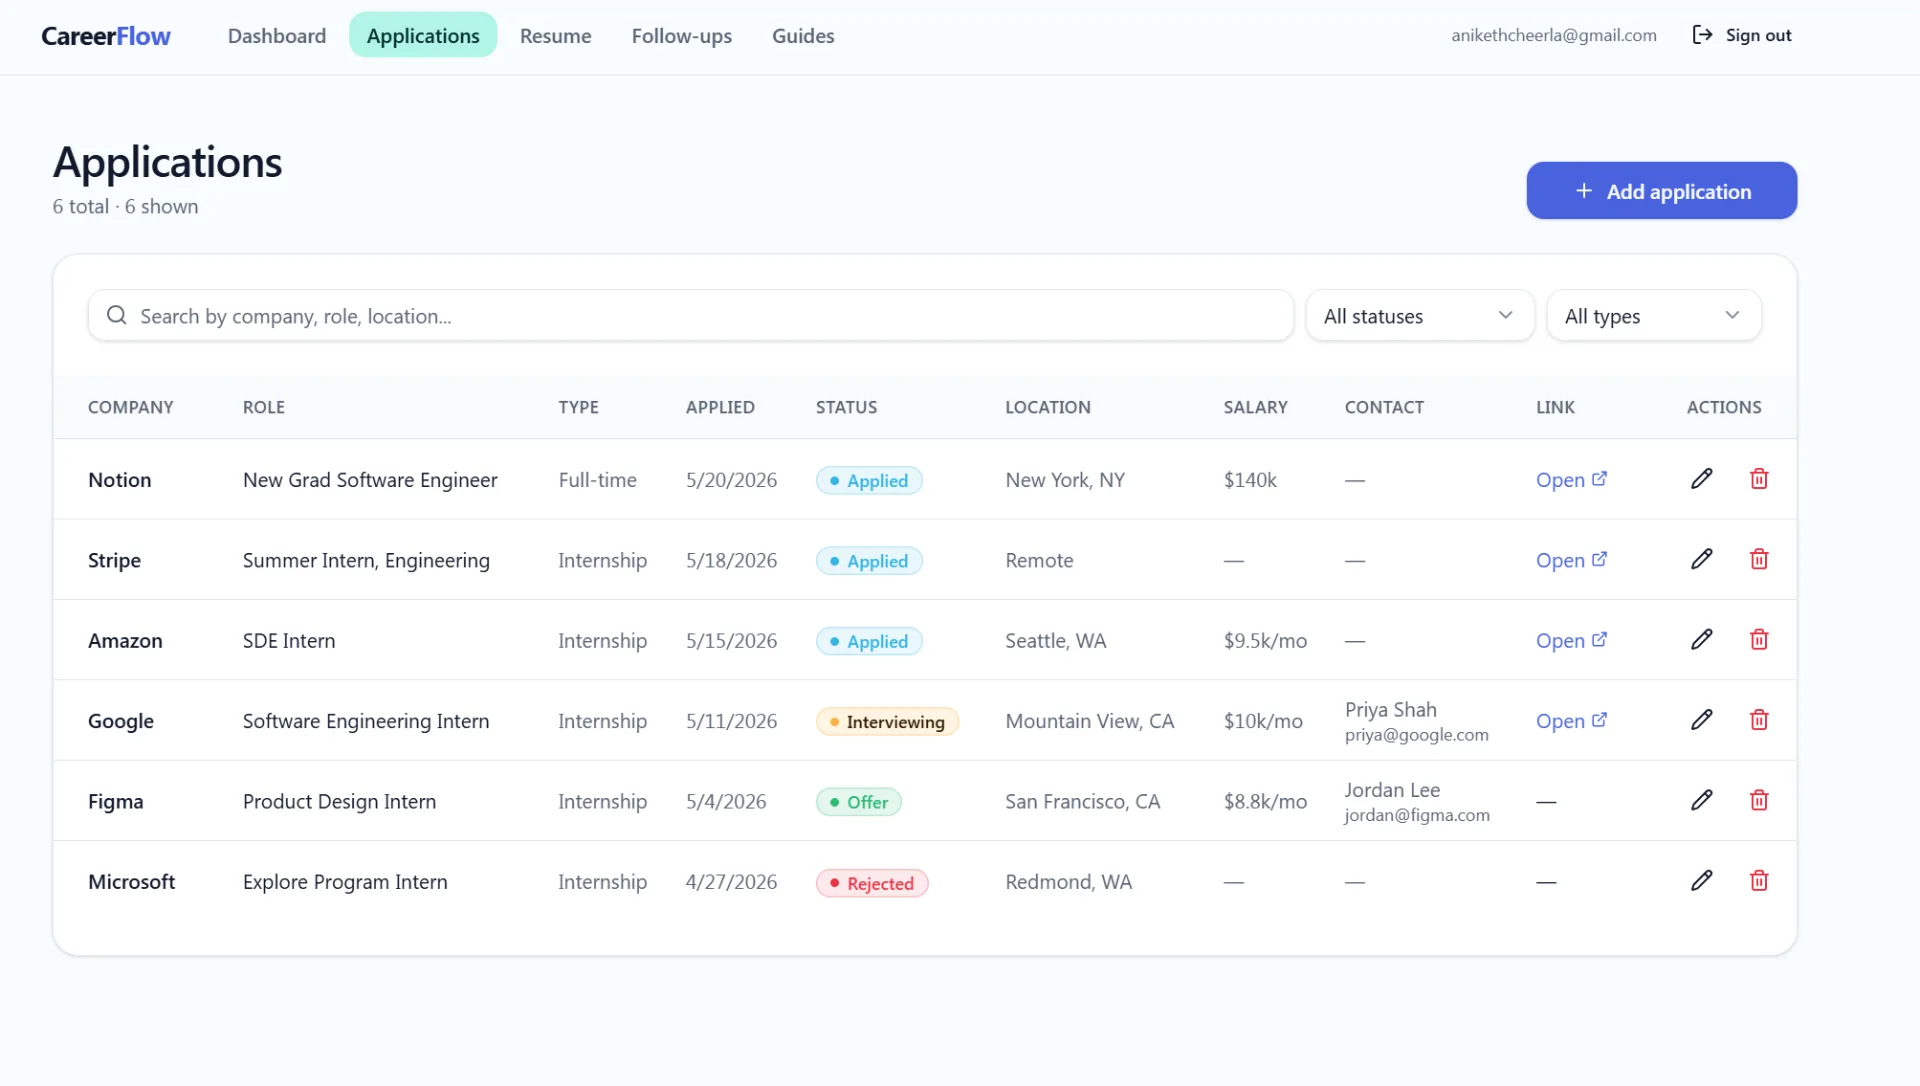The height and width of the screenshot is (1086, 1920).
Task: Click the SDE Intern role
Action: 289,640
